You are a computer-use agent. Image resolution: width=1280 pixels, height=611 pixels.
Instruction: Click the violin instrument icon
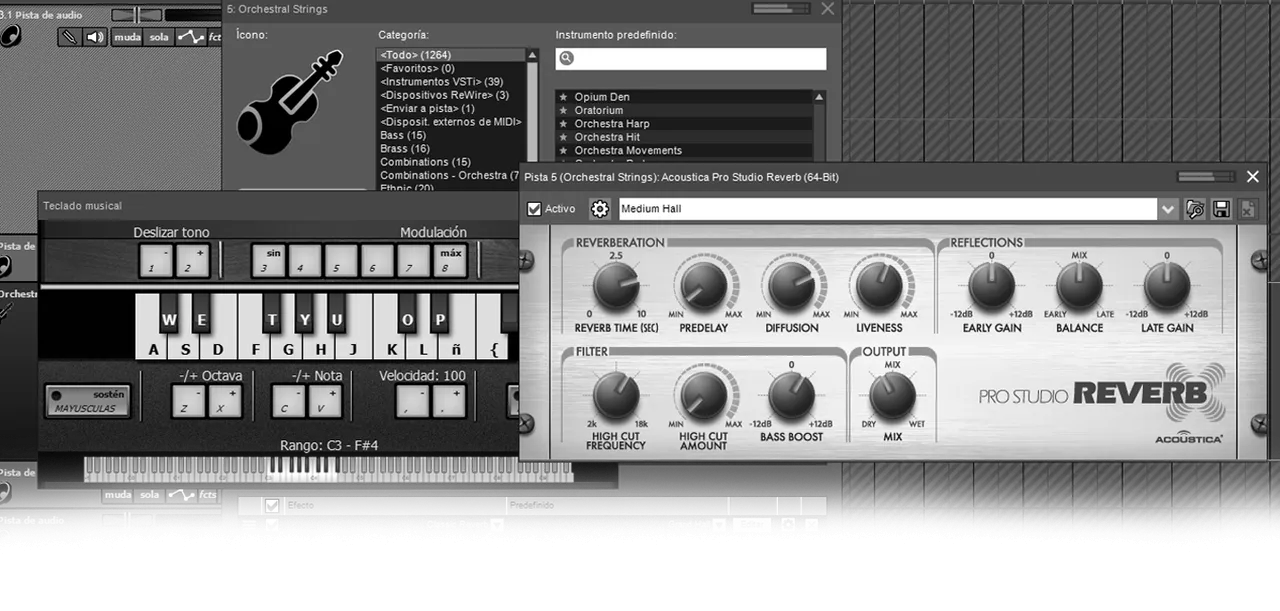290,104
